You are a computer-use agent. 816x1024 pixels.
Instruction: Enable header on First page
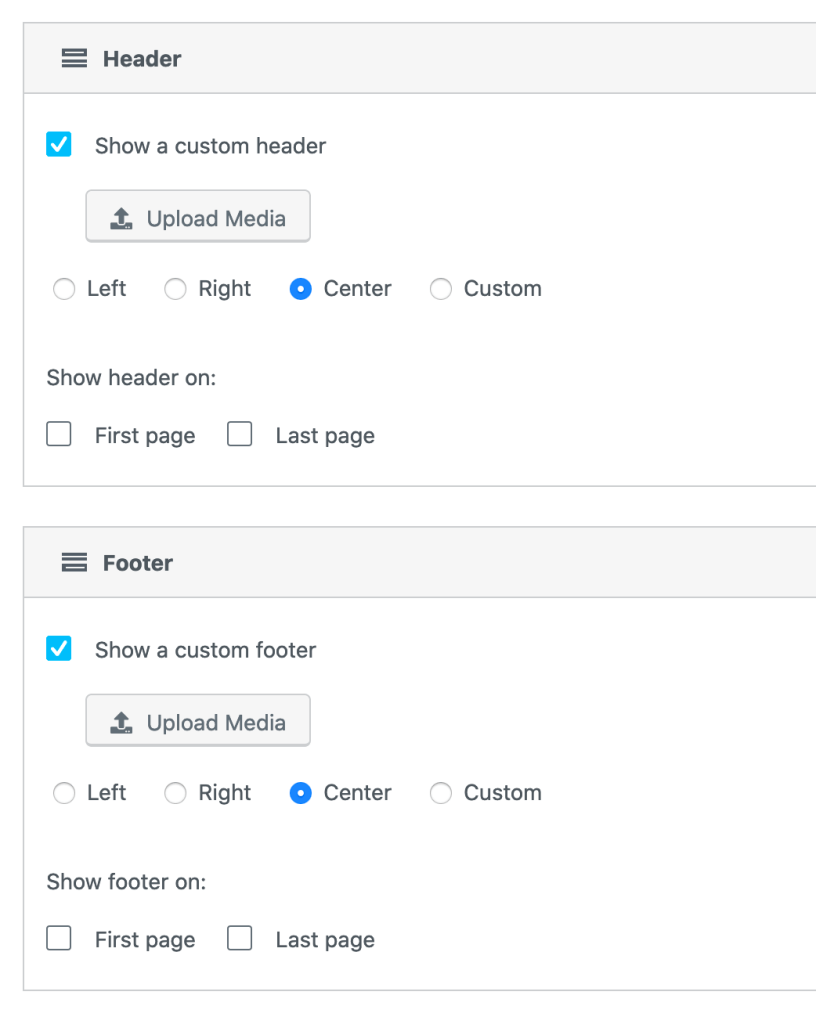tap(59, 435)
